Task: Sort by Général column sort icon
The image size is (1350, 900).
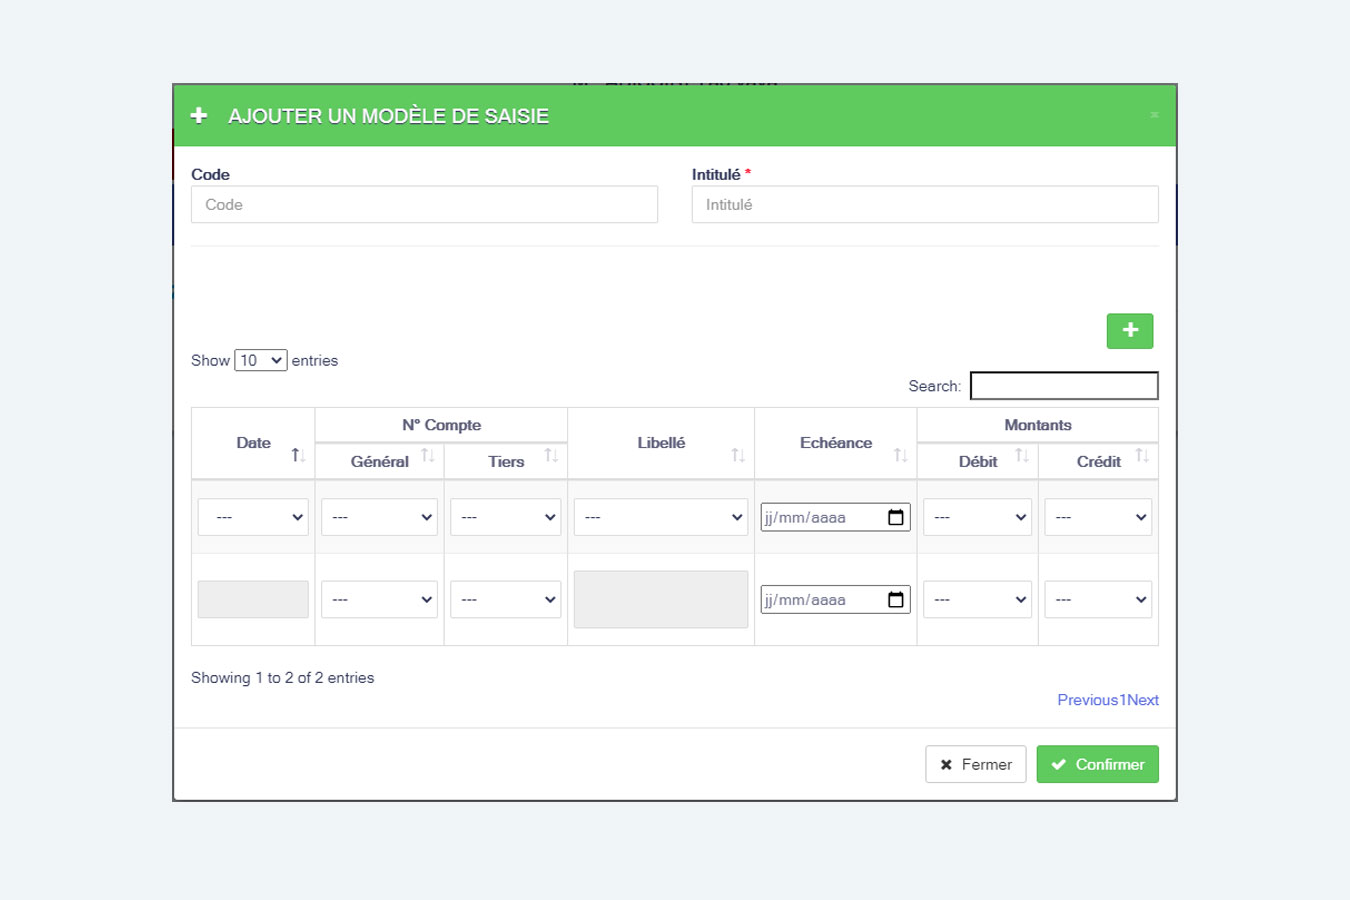Action: 427,456
